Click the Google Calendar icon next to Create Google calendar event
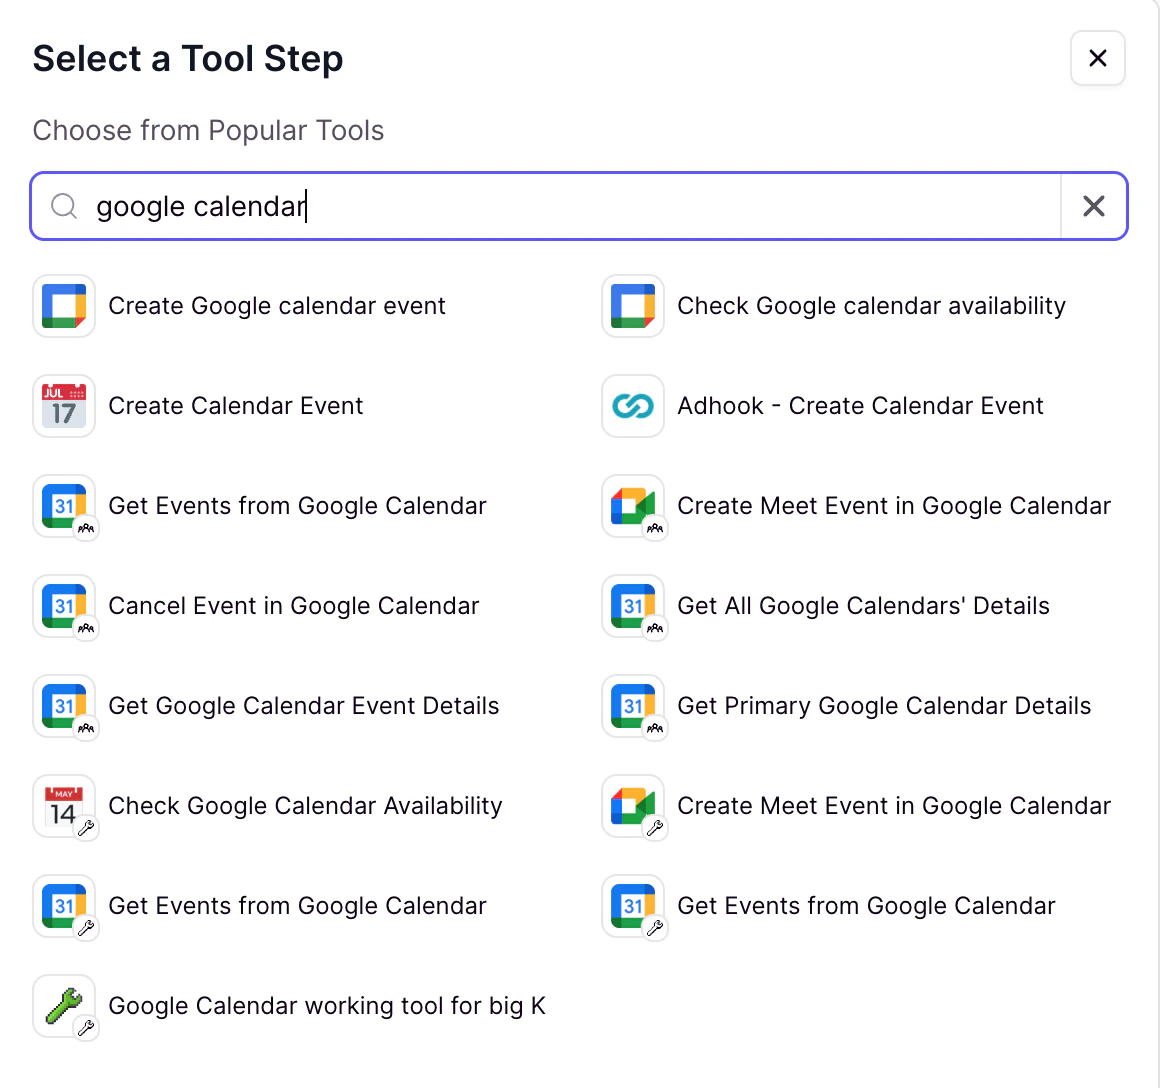This screenshot has width=1160, height=1088. pyautogui.click(x=63, y=306)
